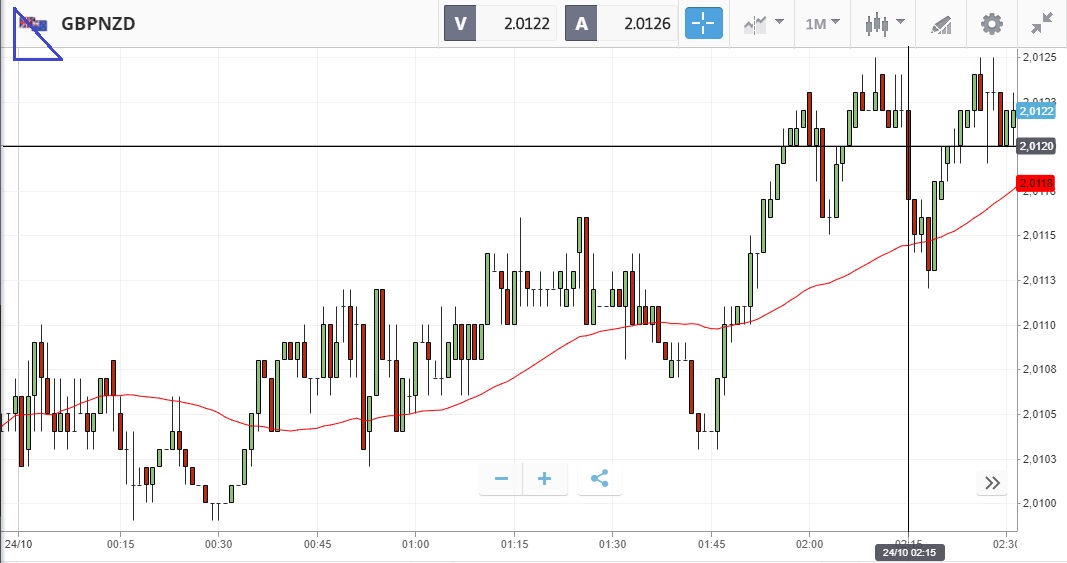Click the share chart icon
Screen dimensions: 1067x563
[x=600, y=479]
